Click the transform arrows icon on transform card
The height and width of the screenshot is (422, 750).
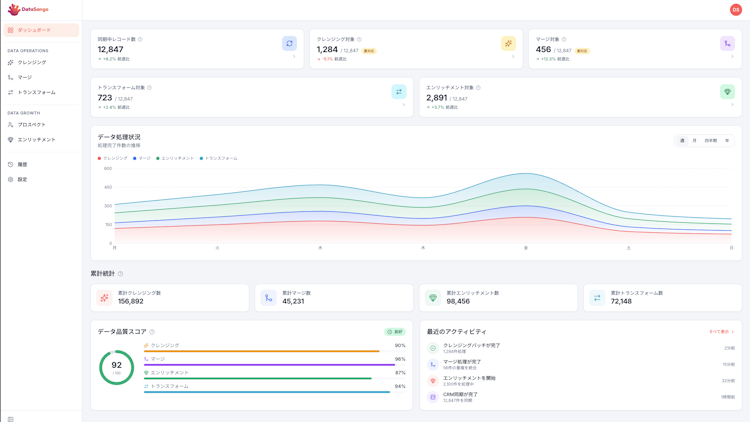point(398,92)
